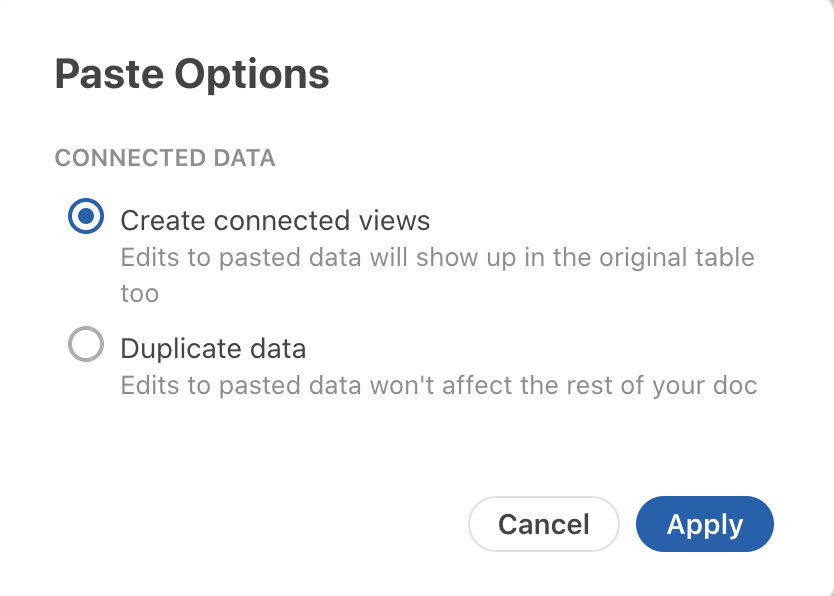The height and width of the screenshot is (596, 834).
Task: Click the "CONNECTED DATA" section heading
Action: [x=165, y=158]
